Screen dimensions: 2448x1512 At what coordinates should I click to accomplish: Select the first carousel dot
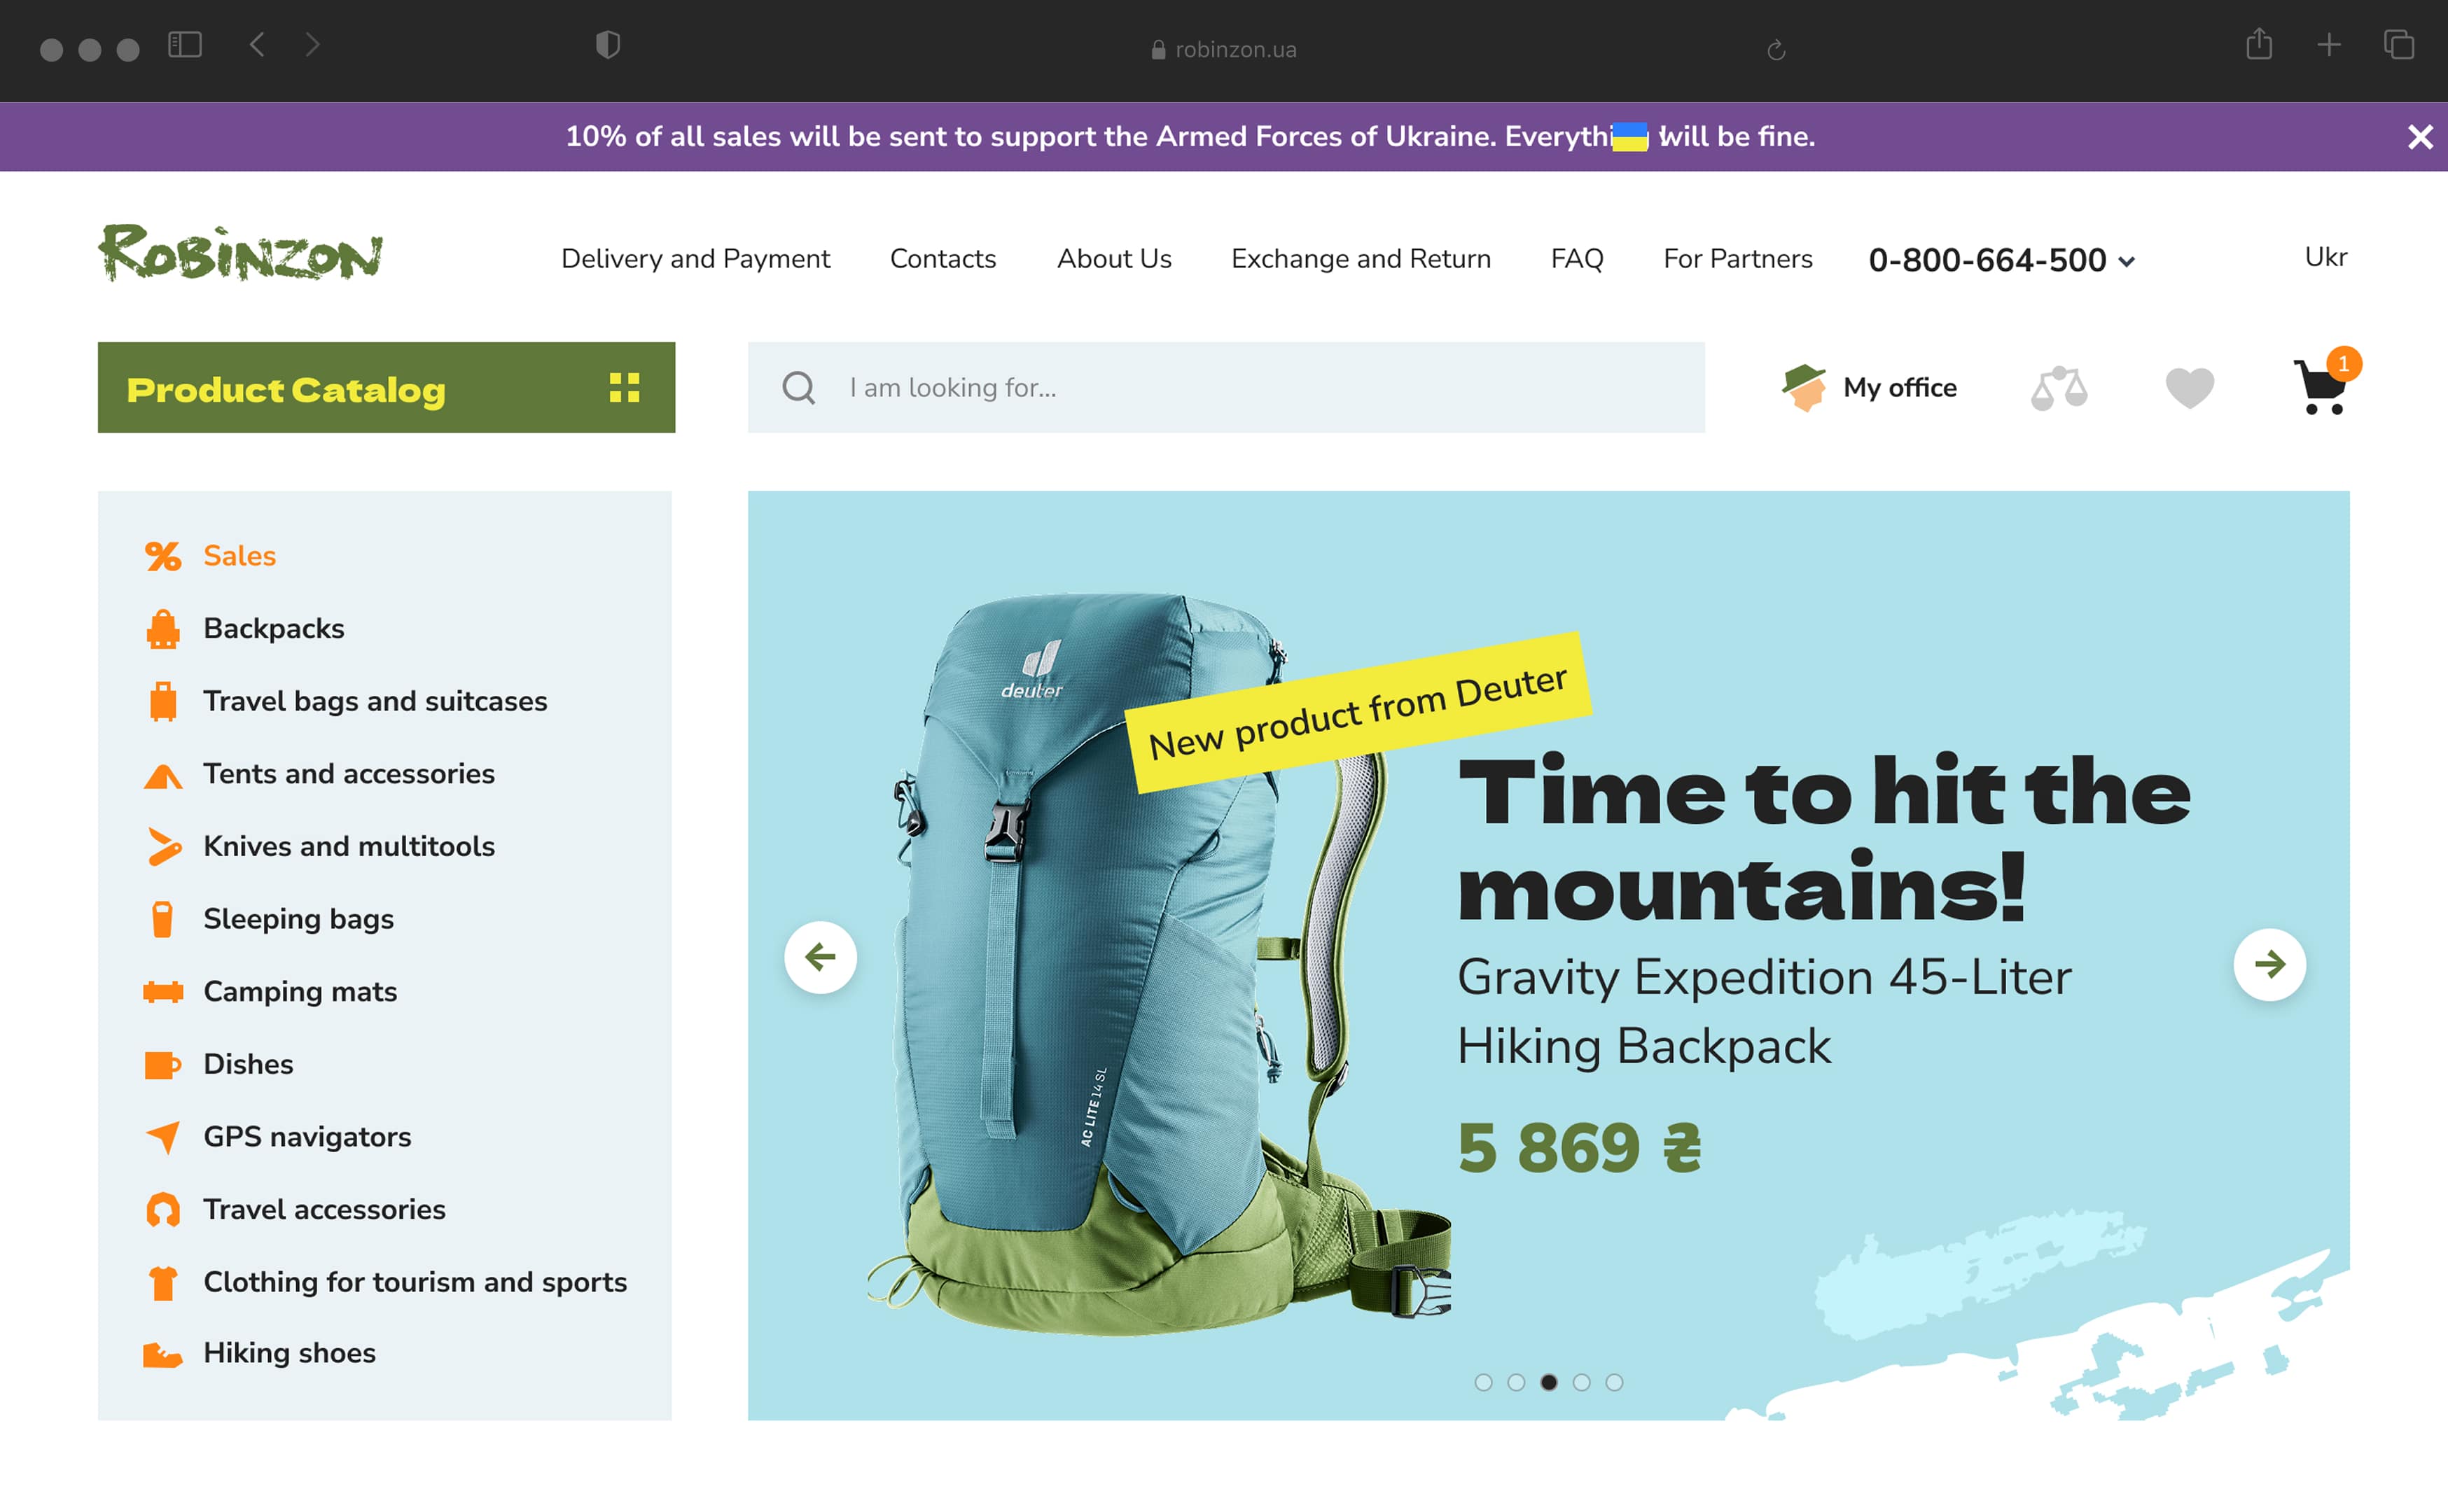pos(1483,1382)
